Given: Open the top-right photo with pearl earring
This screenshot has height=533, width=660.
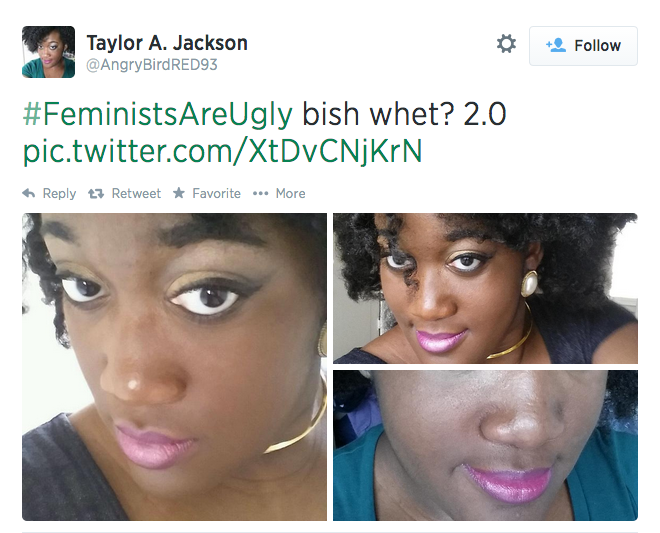Looking at the screenshot, I should [485, 288].
